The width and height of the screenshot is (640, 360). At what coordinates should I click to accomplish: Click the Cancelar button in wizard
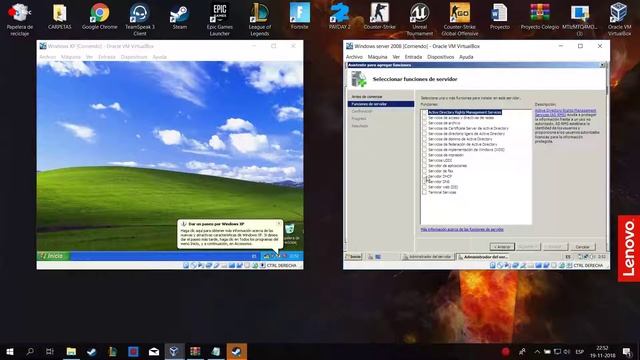pyautogui.click(x=582, y=247)
